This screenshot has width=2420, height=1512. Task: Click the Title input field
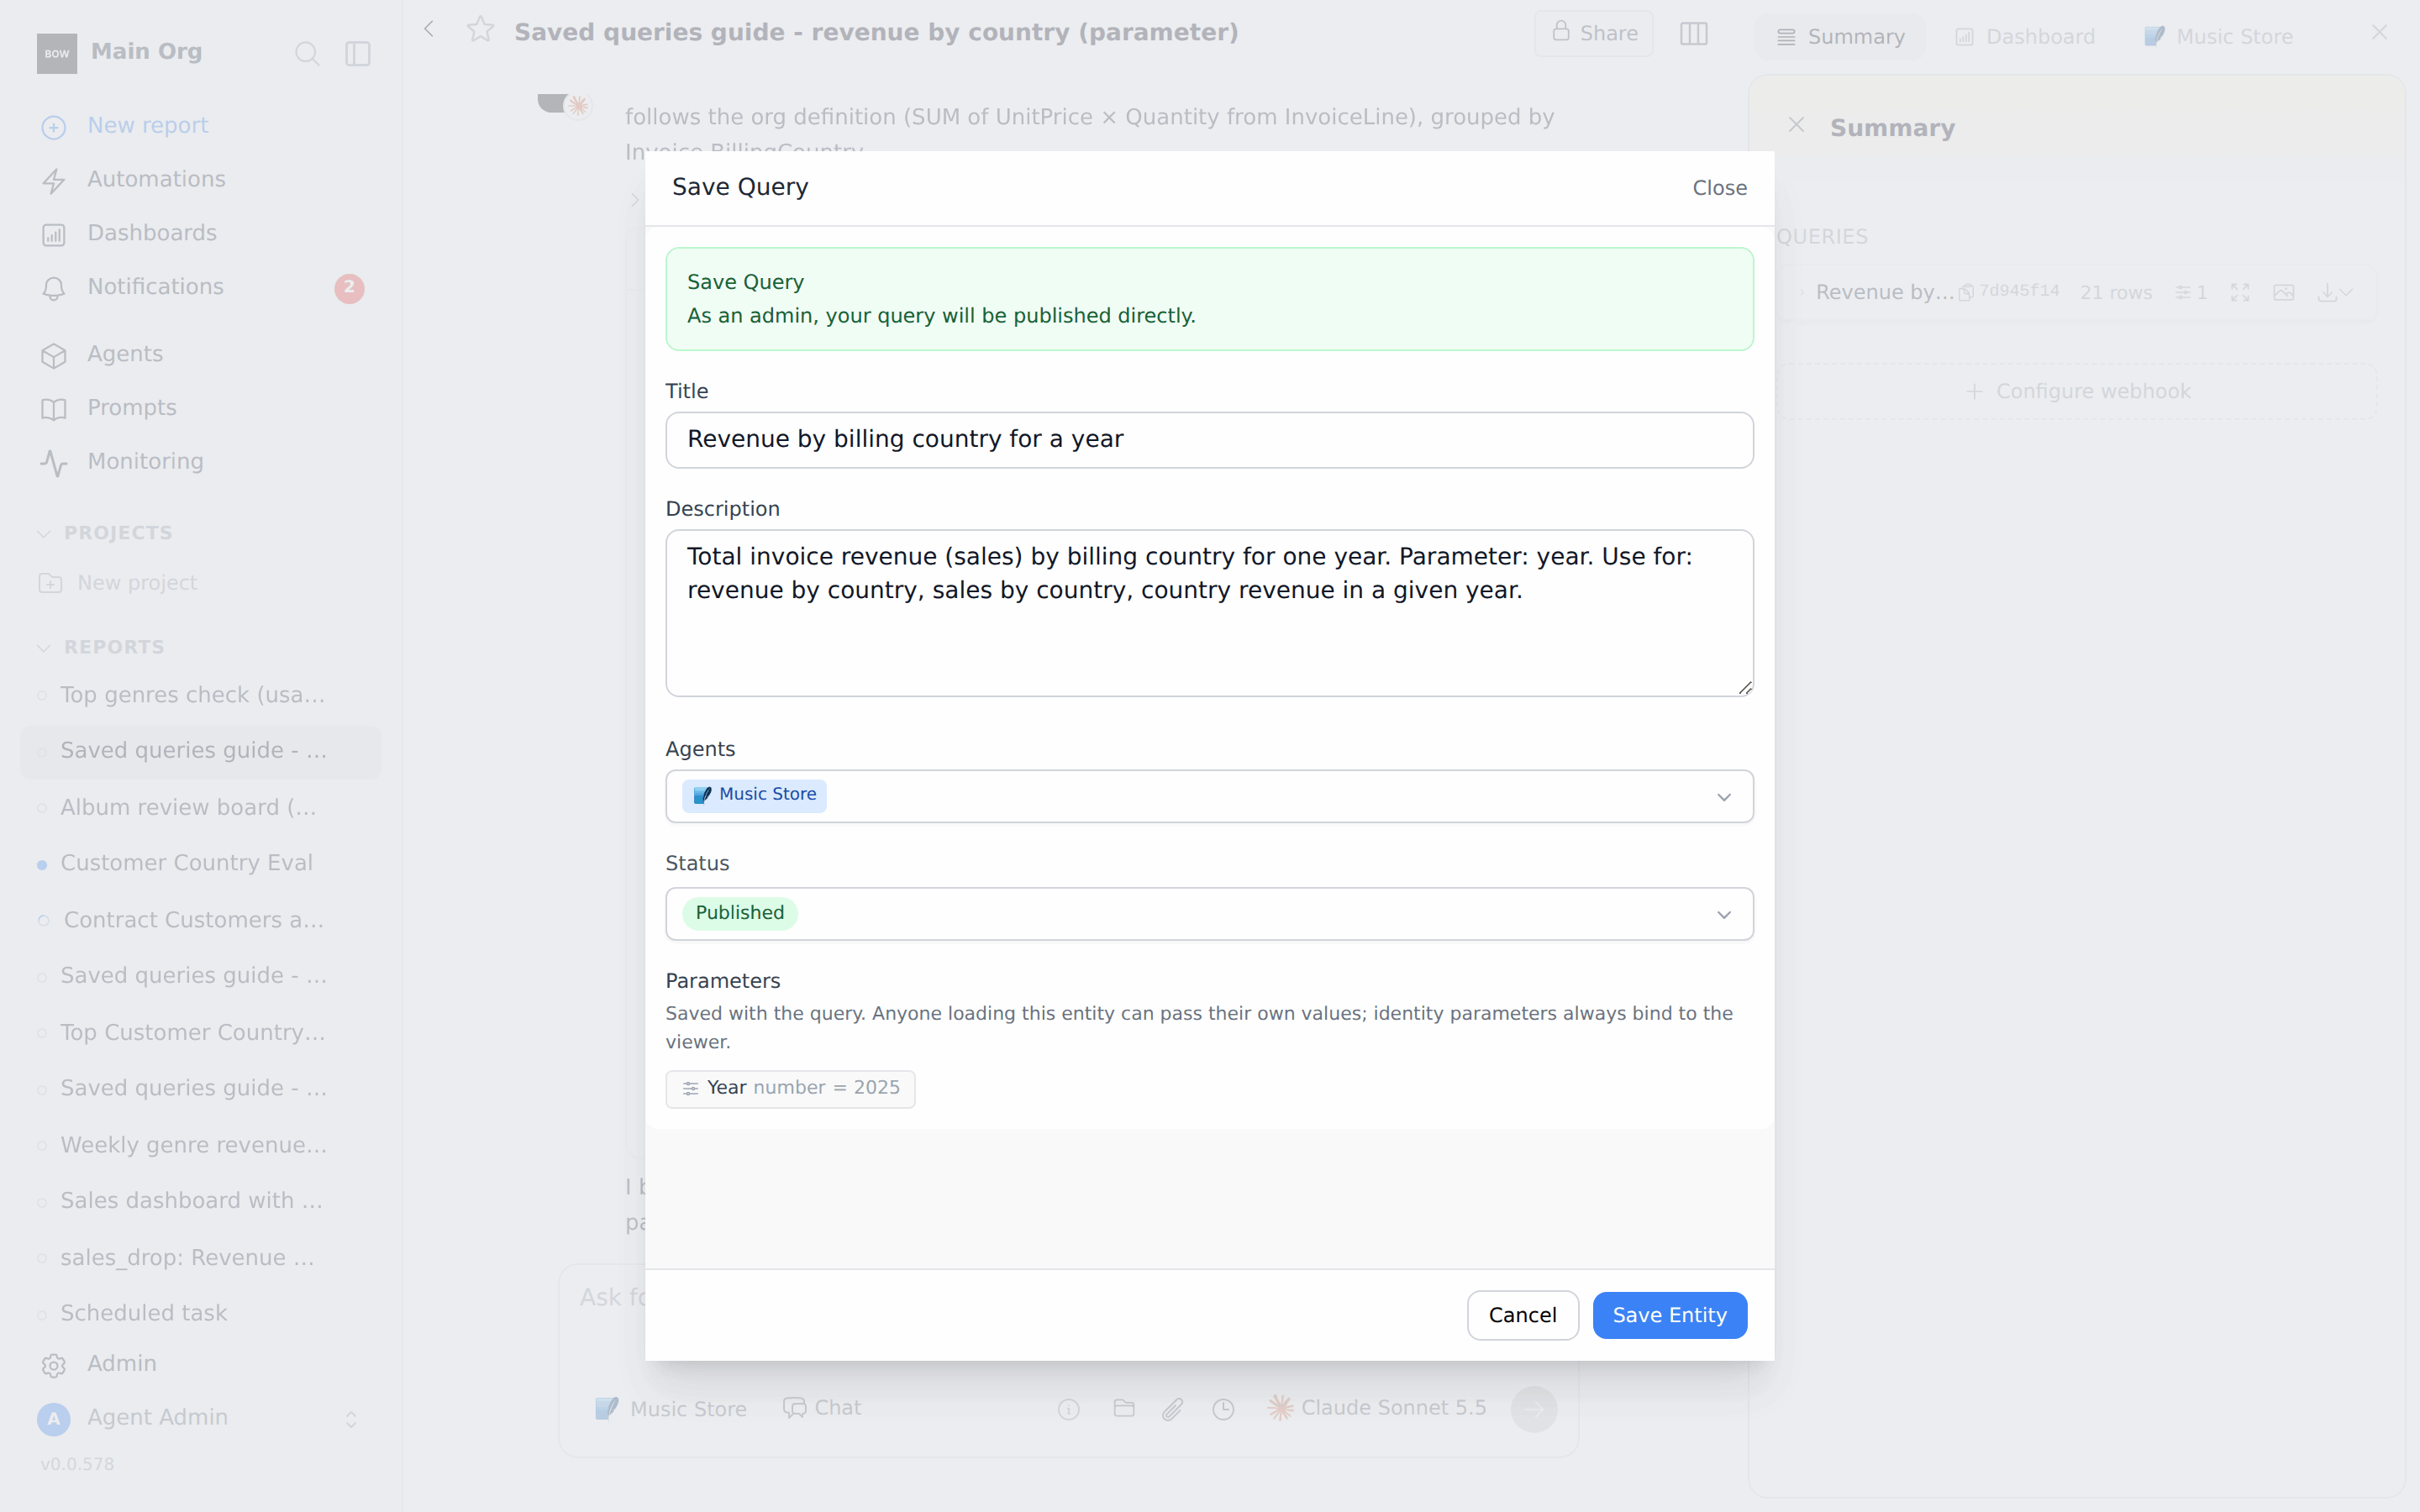tap(1209, 440)
